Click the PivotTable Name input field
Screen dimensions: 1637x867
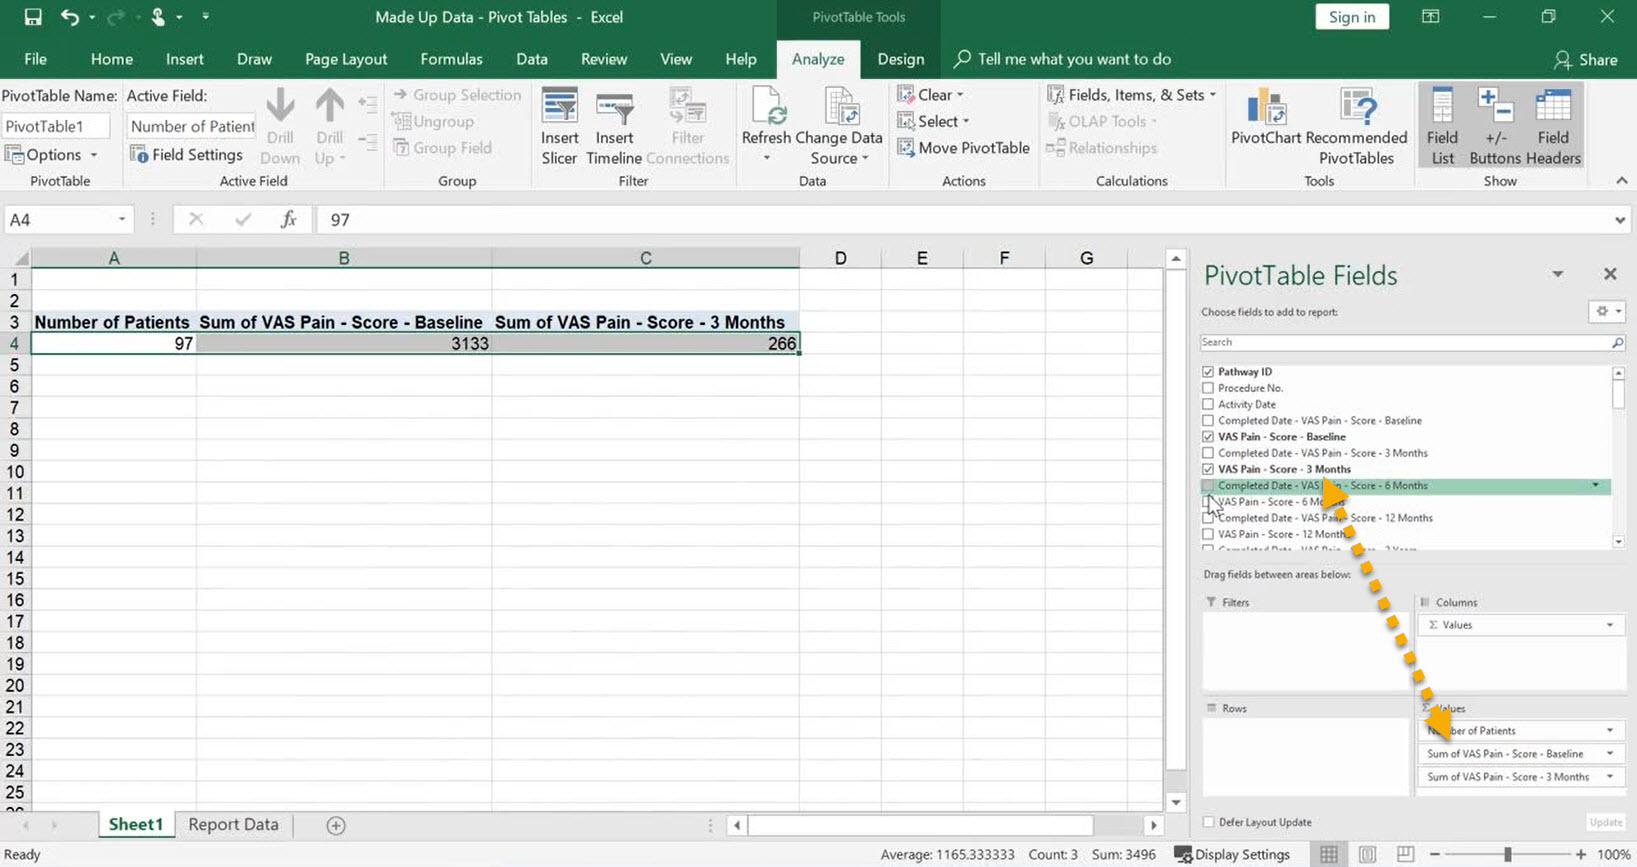click(56, 126)
